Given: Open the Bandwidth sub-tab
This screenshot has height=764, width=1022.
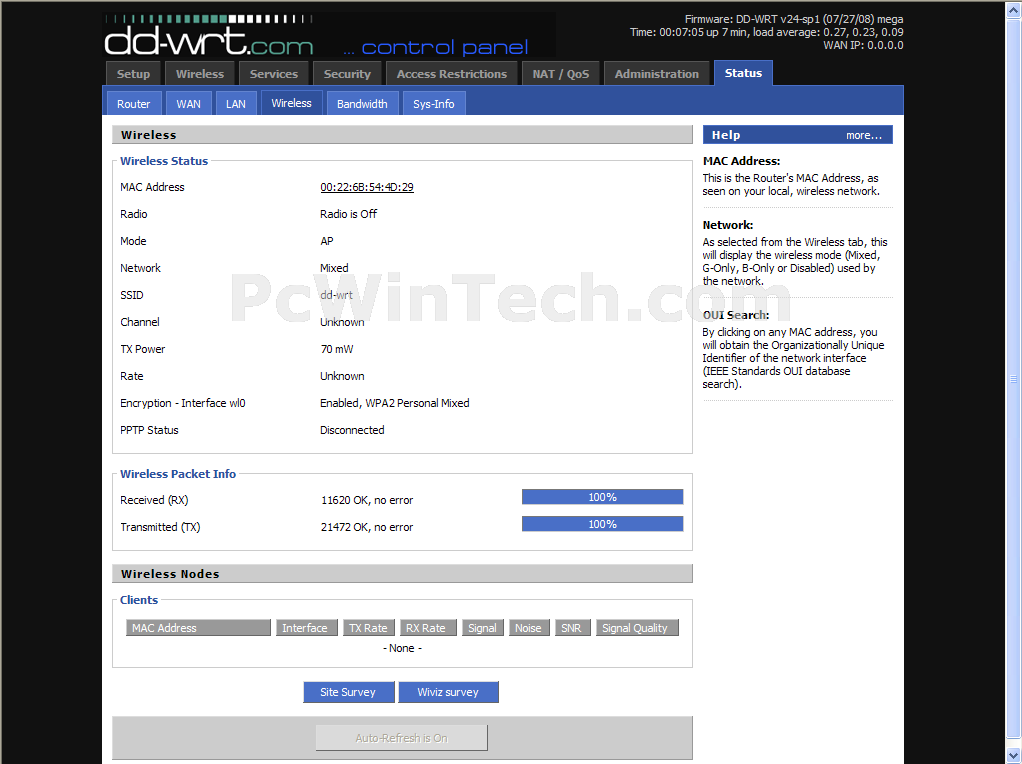Looking at the screenshot, I should point(362,104).
